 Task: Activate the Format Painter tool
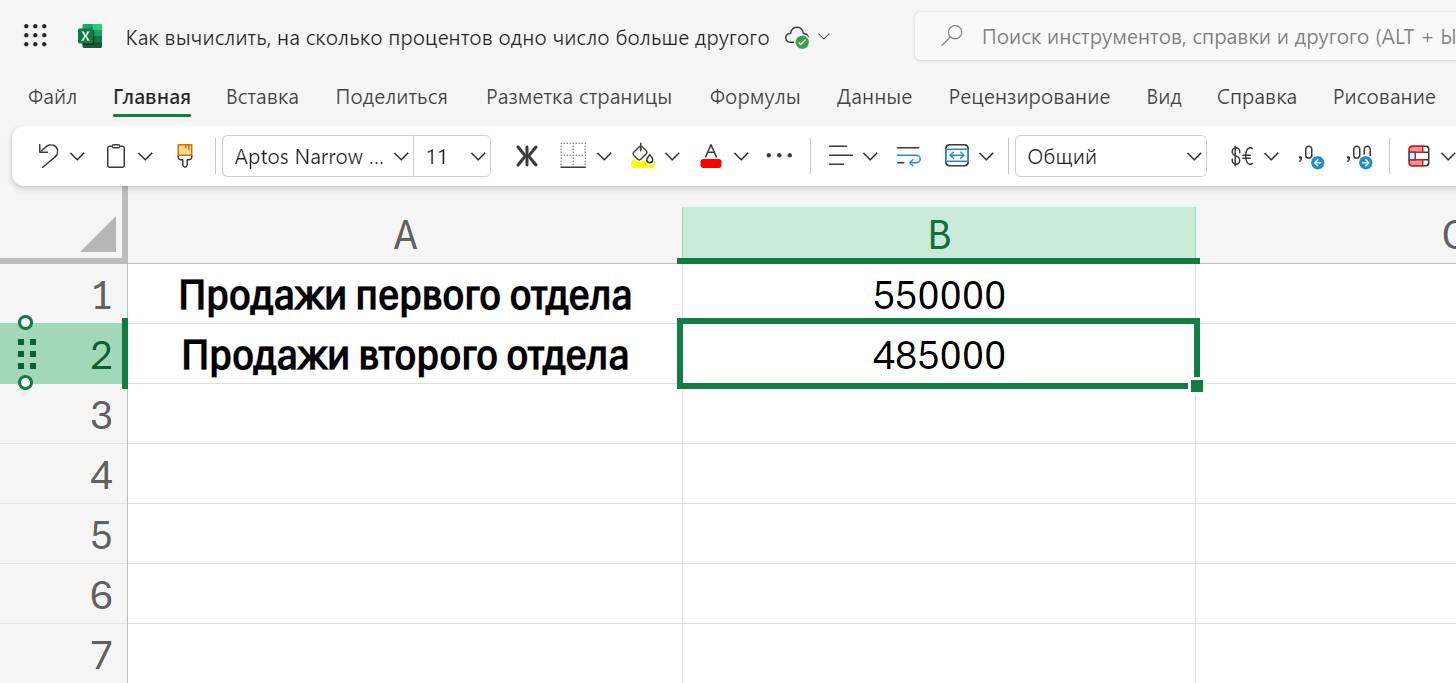click(186, 156)
